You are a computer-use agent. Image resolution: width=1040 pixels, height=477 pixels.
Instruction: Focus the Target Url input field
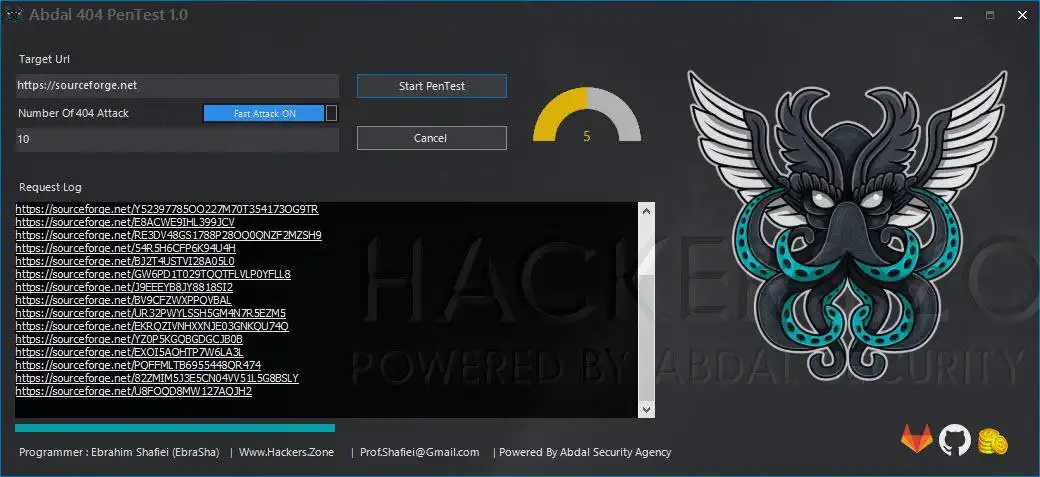pos(177,86)
